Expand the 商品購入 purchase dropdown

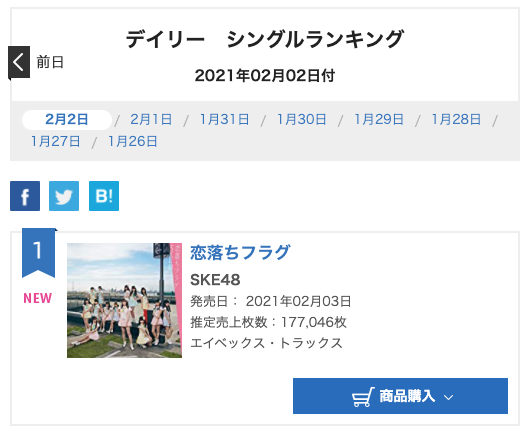point(400,396)
